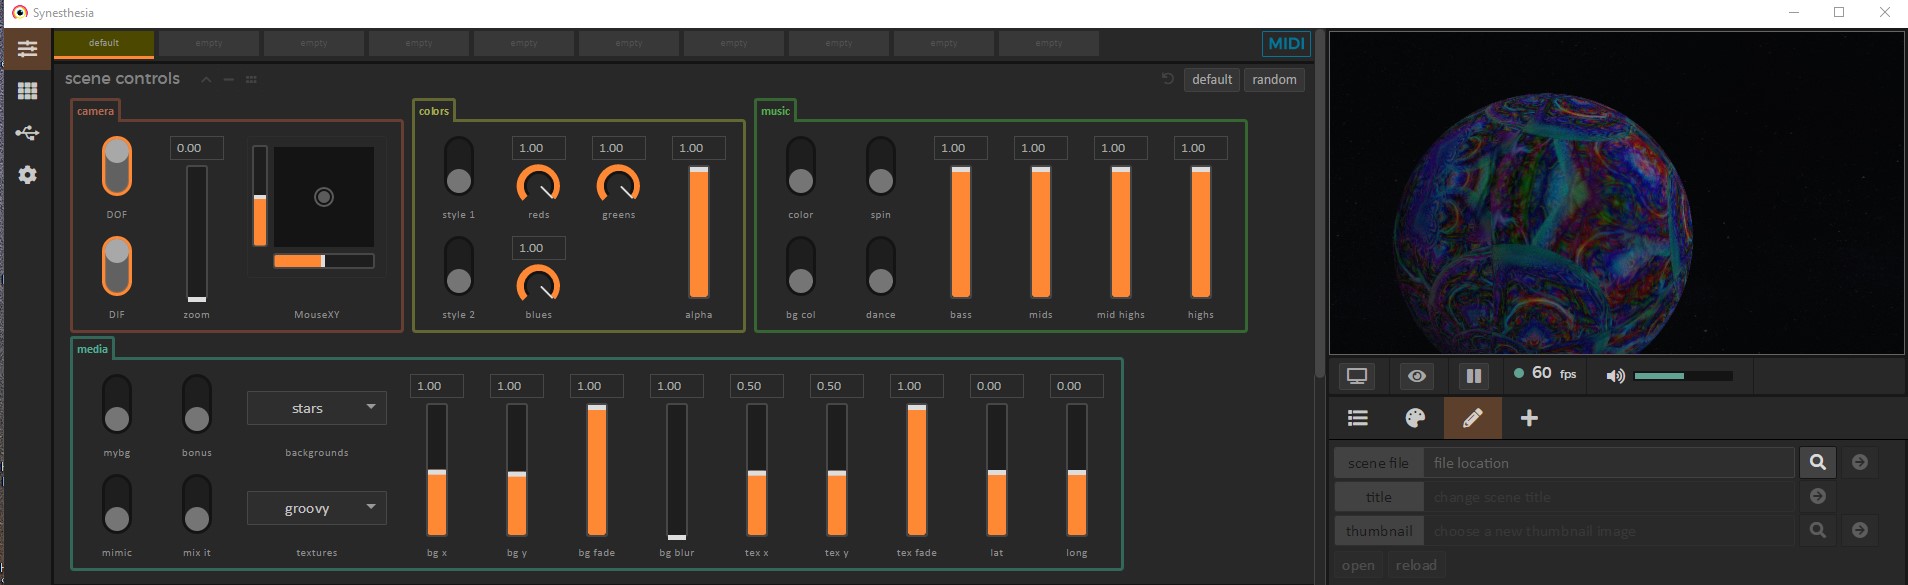The height and width of the screenshot is (585, 1908).
Task: Open the USB devices icon in sidebar
Action: pos(27,133)
